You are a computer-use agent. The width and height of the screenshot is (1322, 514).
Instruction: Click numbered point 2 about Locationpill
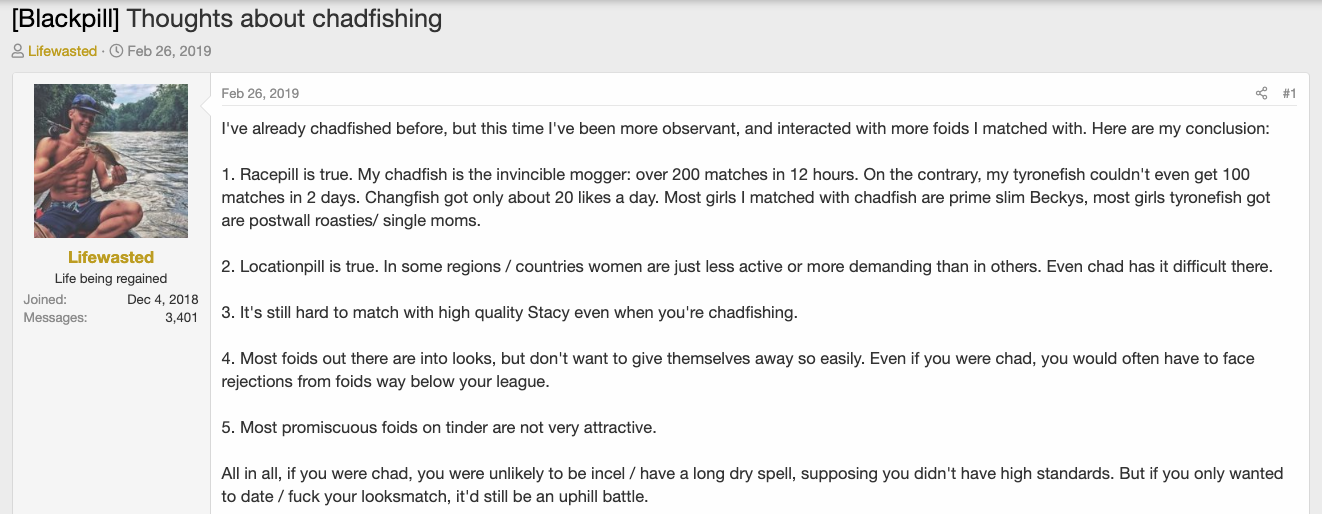click(x=746, y=267)
